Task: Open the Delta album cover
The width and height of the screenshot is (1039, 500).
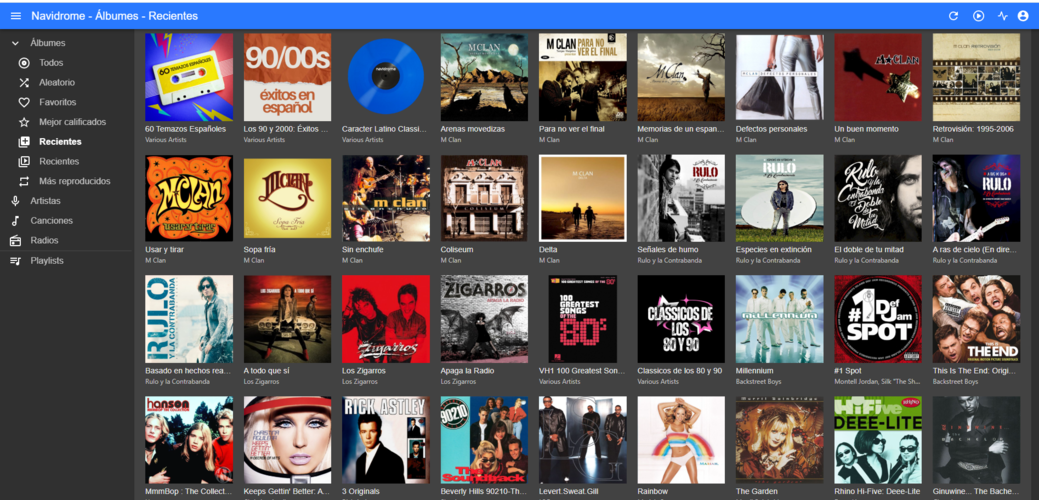Action: 582,198
